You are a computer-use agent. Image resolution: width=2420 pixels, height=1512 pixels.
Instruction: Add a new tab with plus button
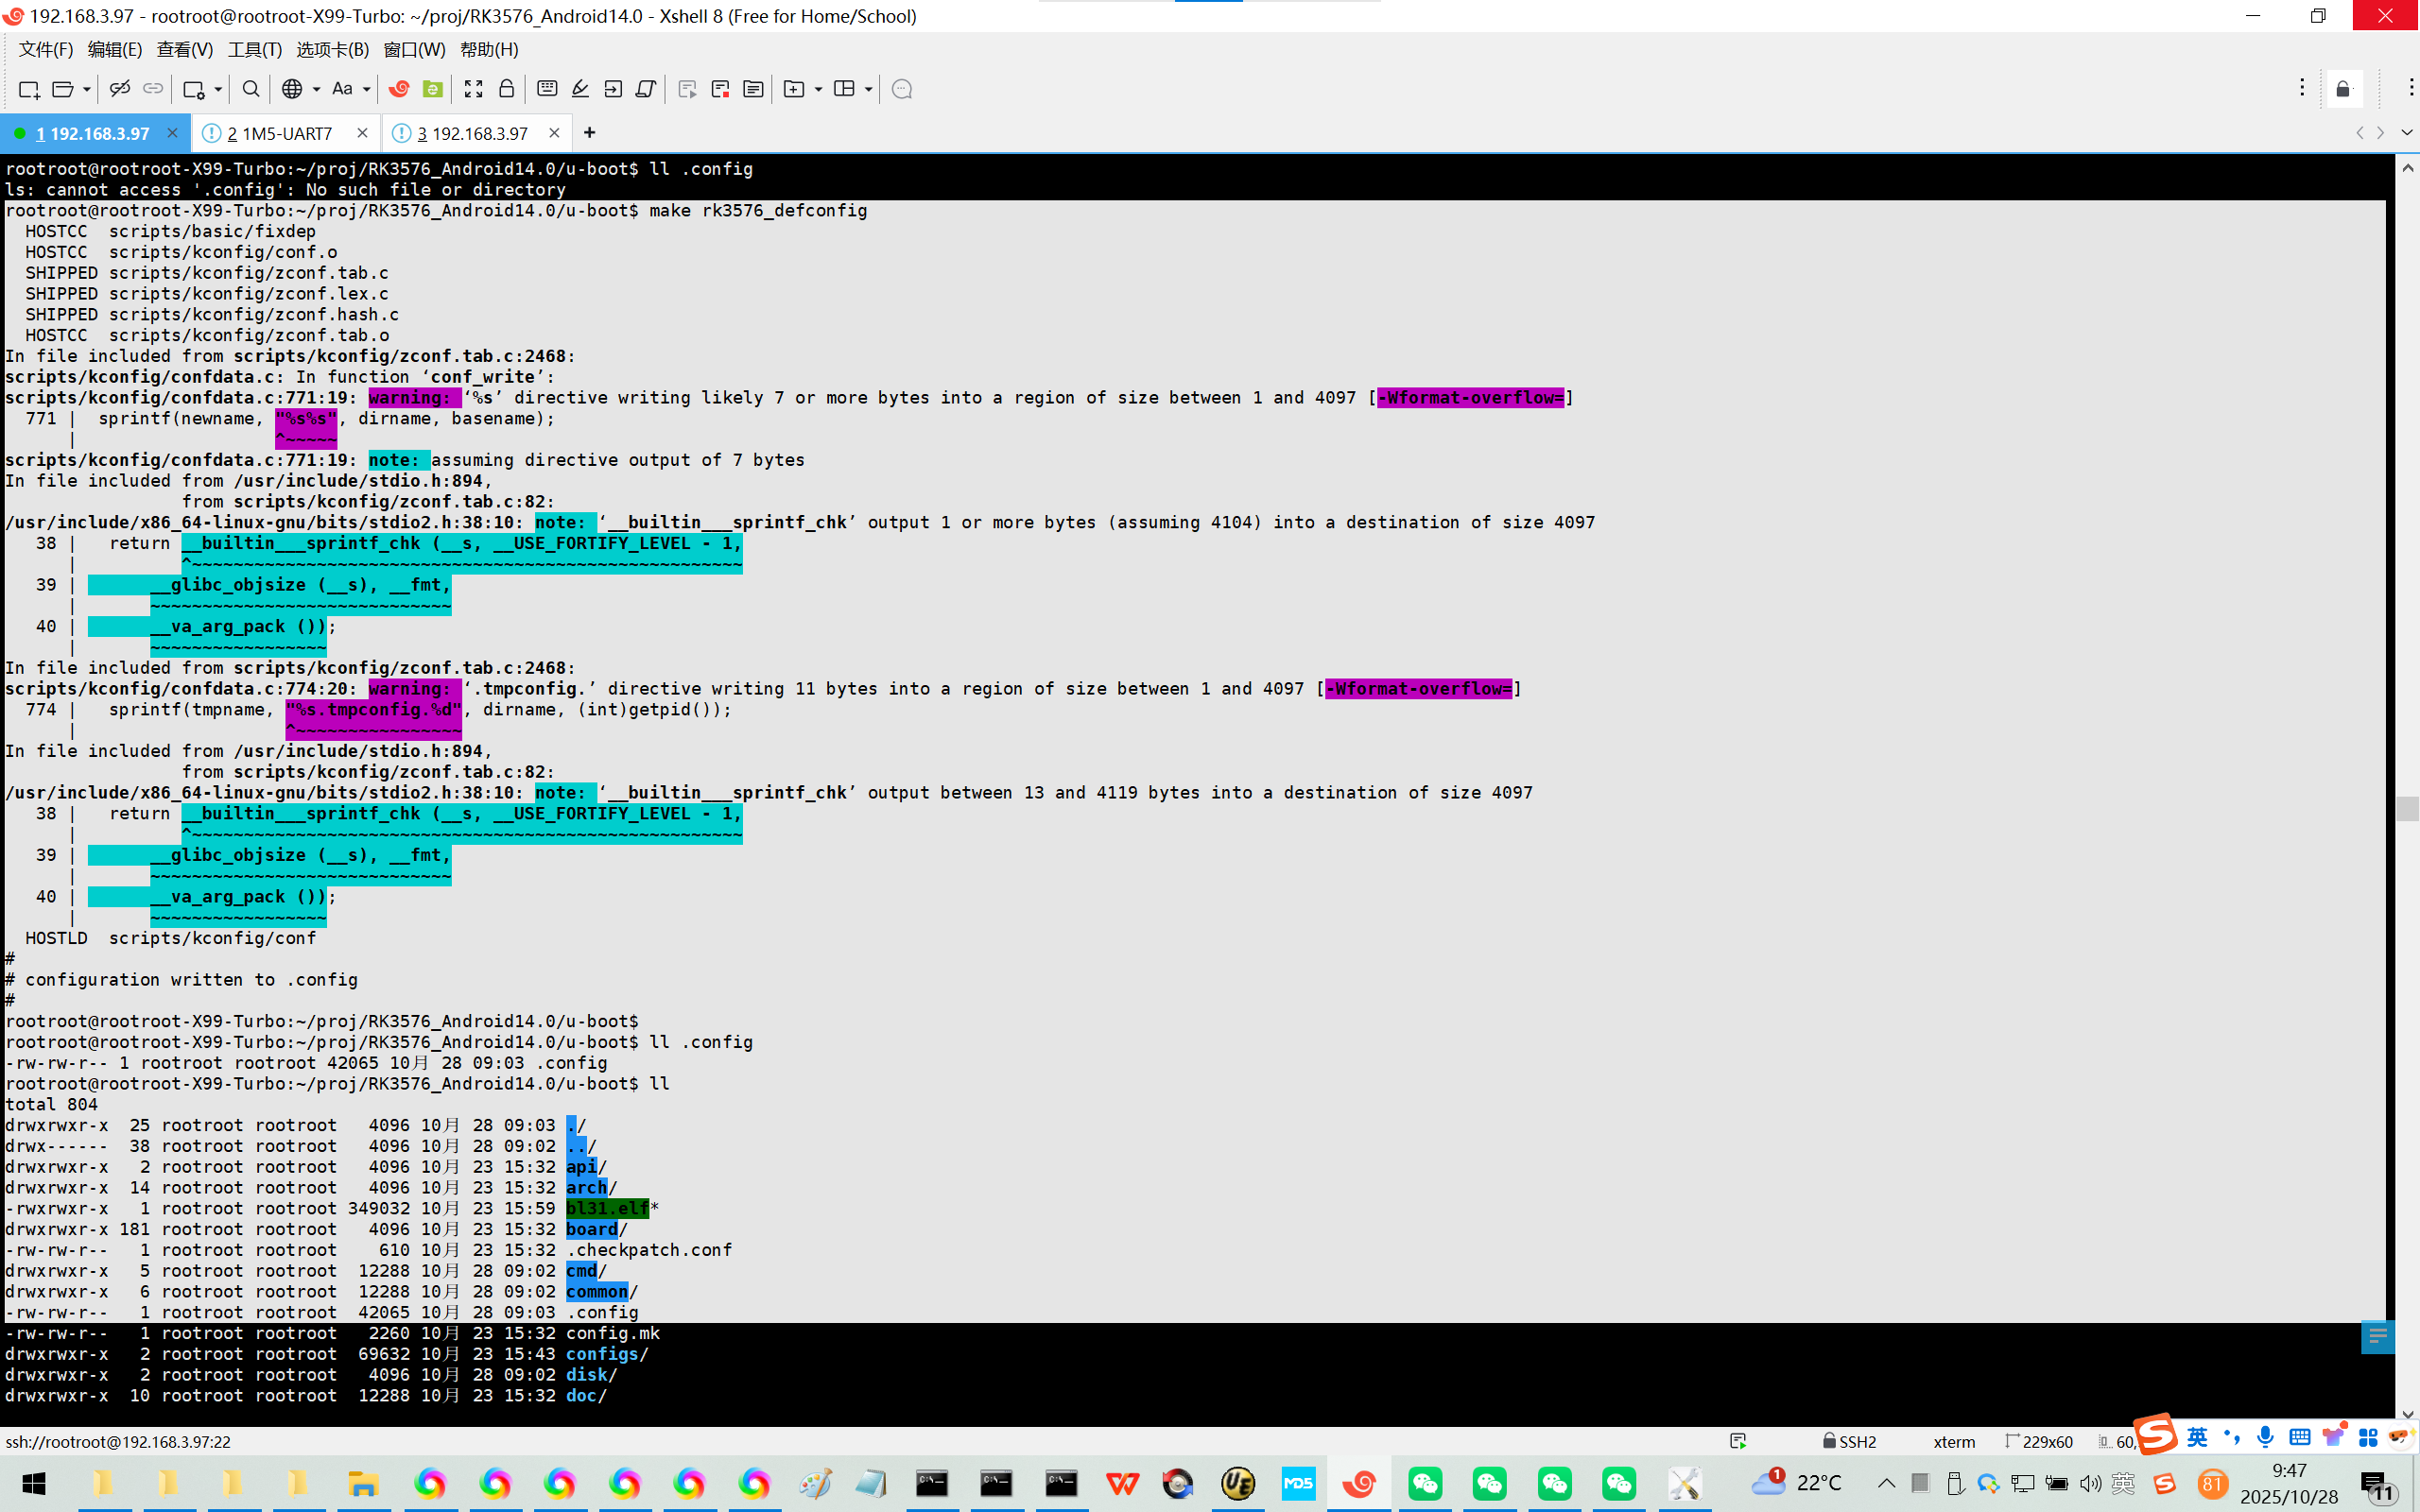pos(590,133)
